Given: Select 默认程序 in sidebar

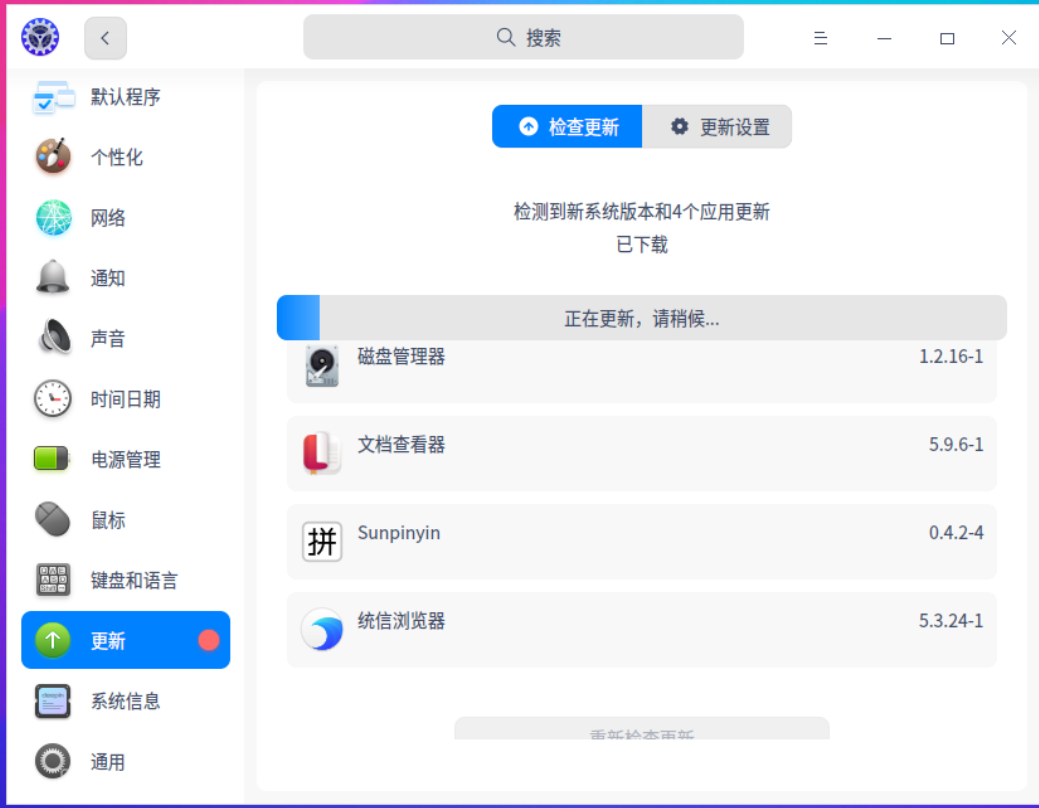Looking at the screenshot, I should (x=125, y=97).
